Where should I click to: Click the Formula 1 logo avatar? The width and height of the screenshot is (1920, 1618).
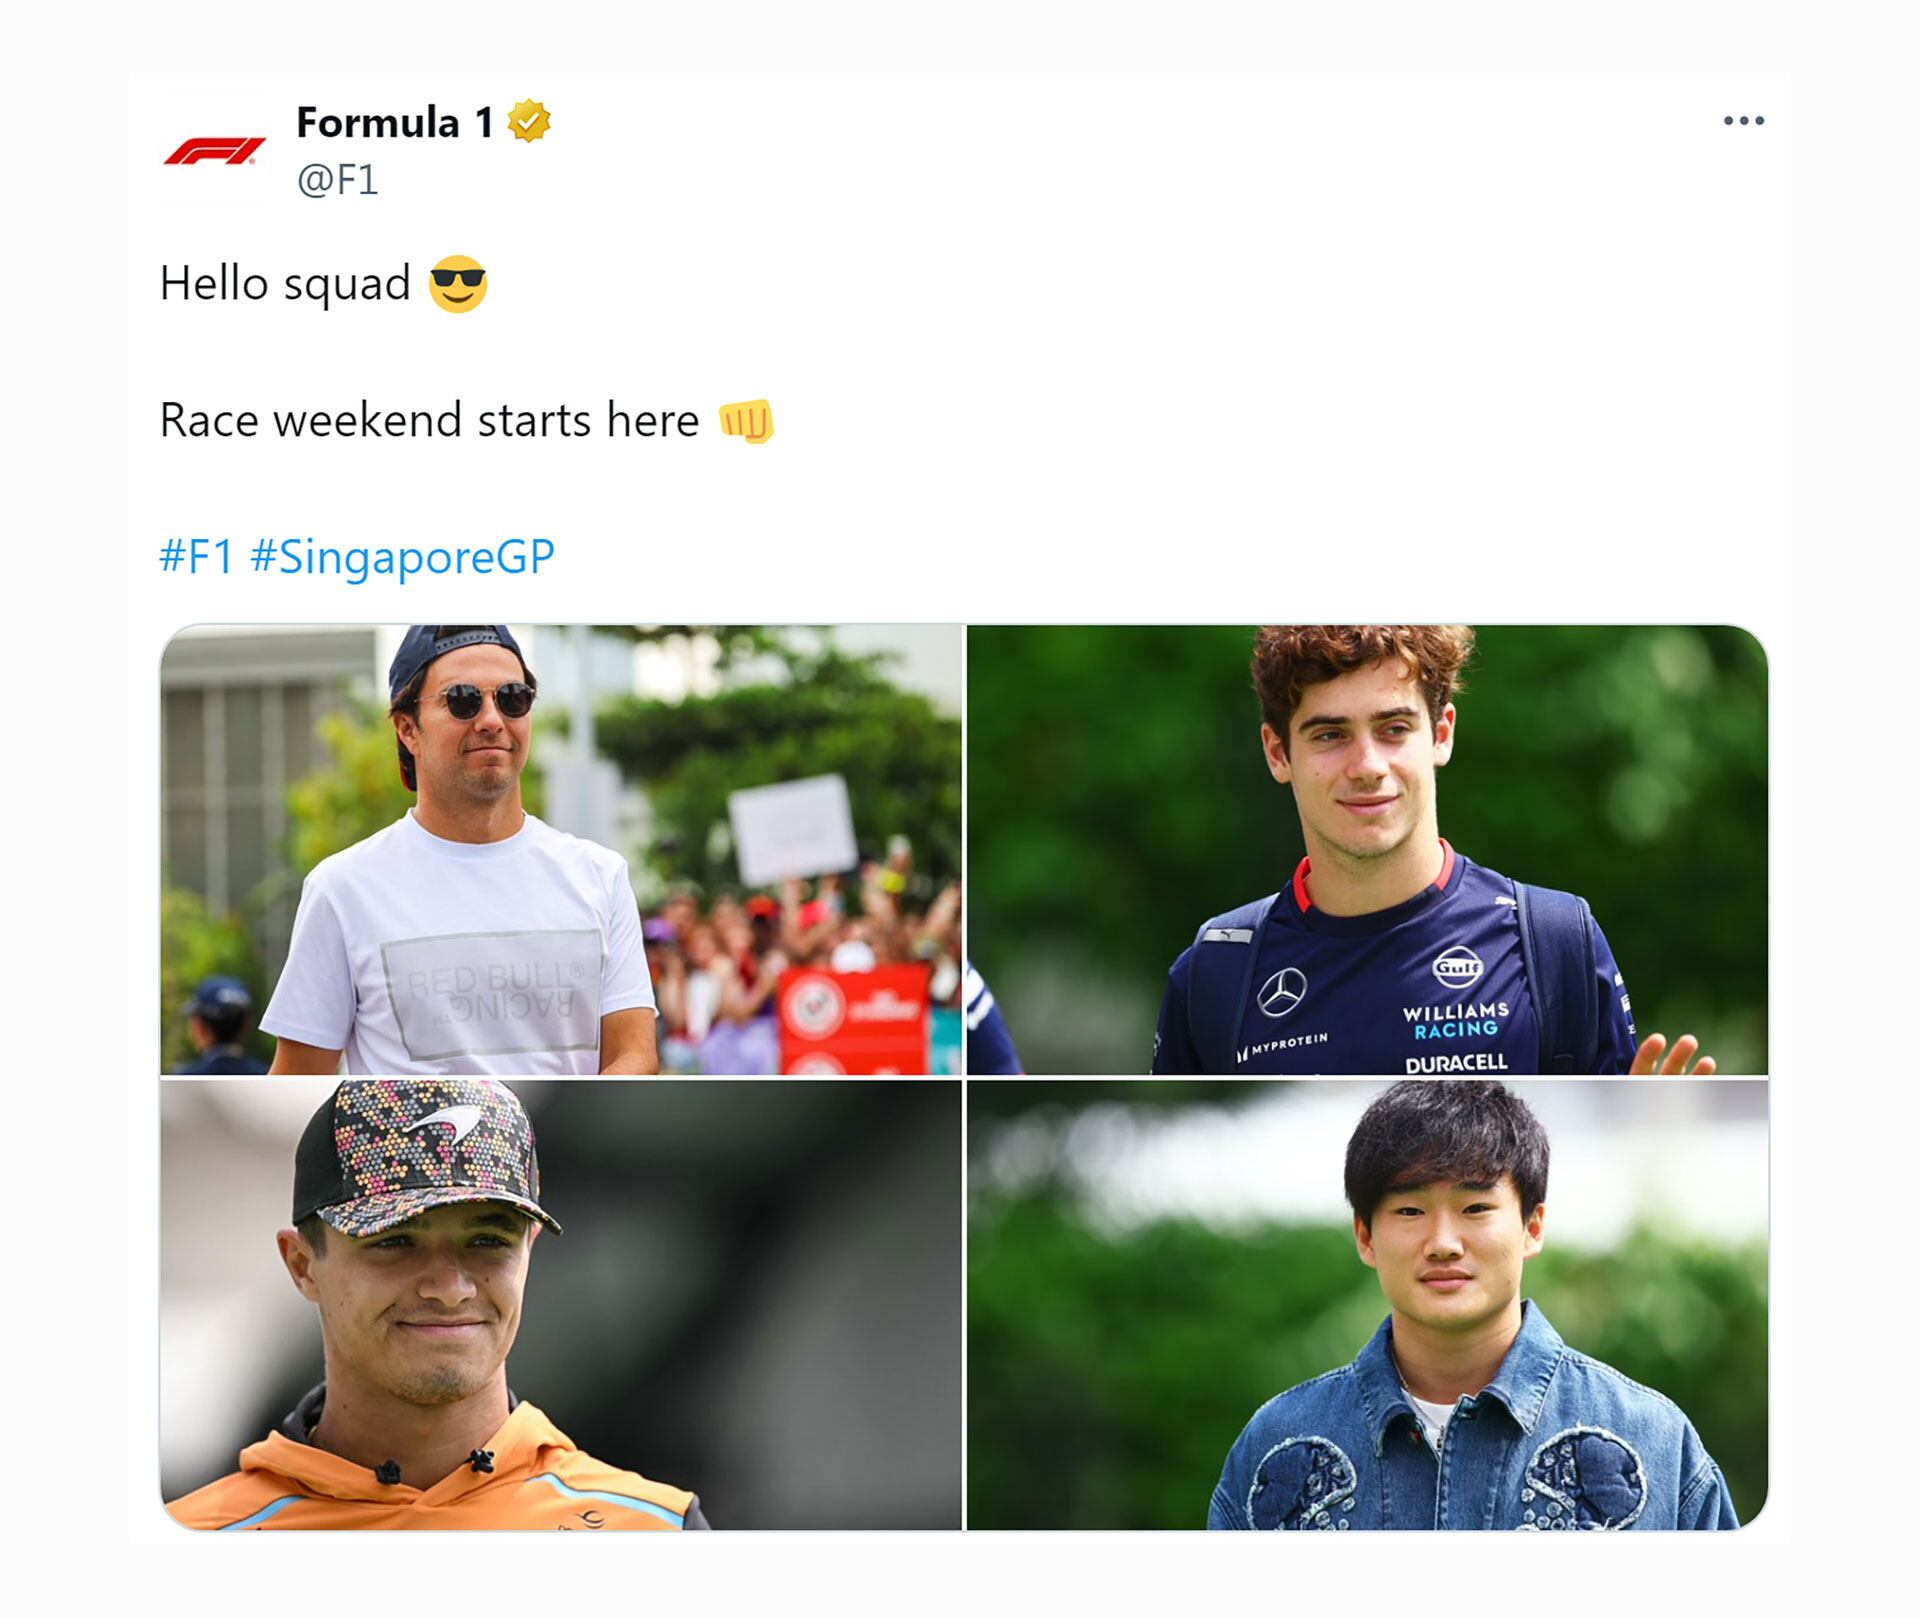tap(215, 151)
